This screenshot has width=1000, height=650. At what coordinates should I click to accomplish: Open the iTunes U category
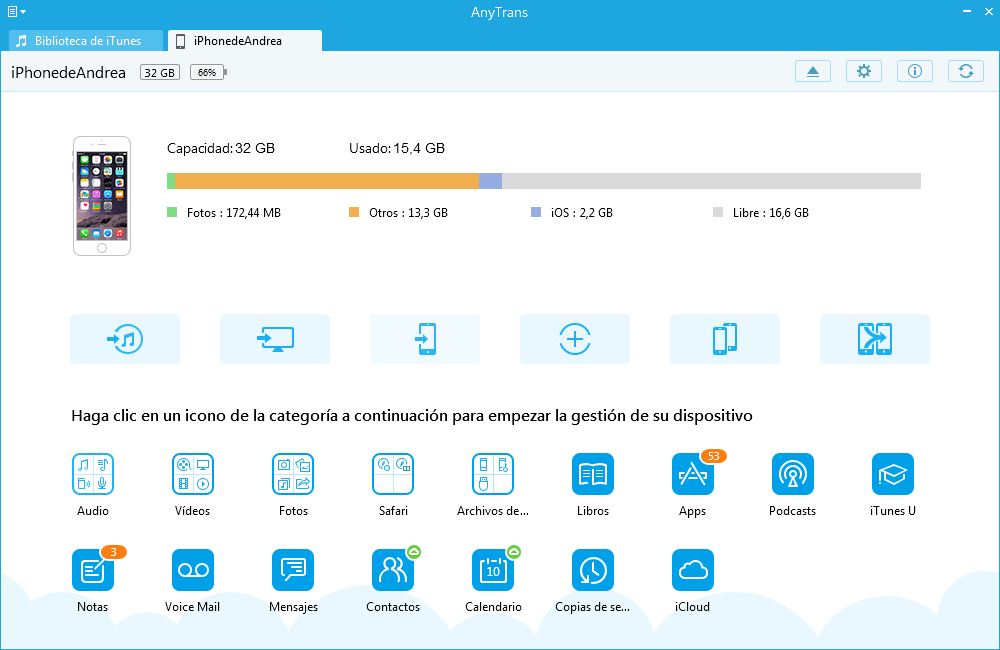pos(893,474)
